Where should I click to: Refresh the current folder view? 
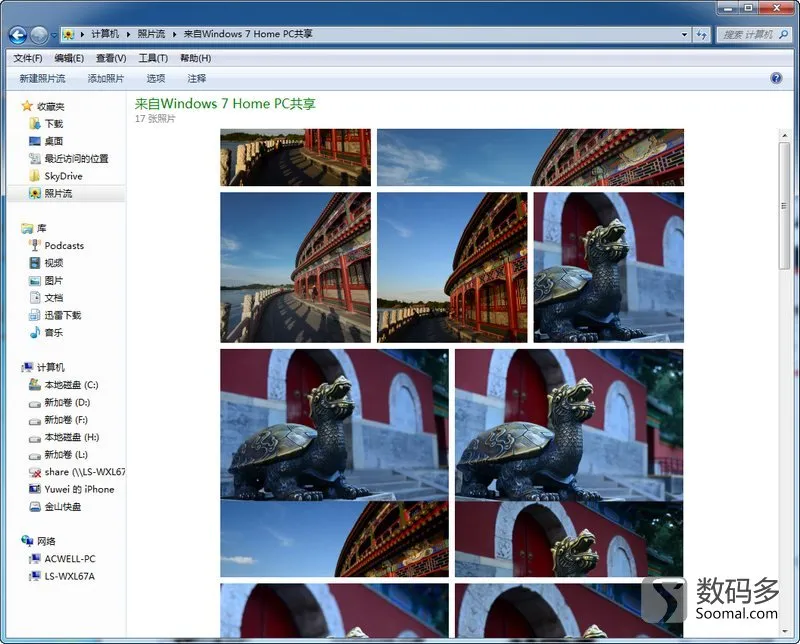[x=702, y=35]
